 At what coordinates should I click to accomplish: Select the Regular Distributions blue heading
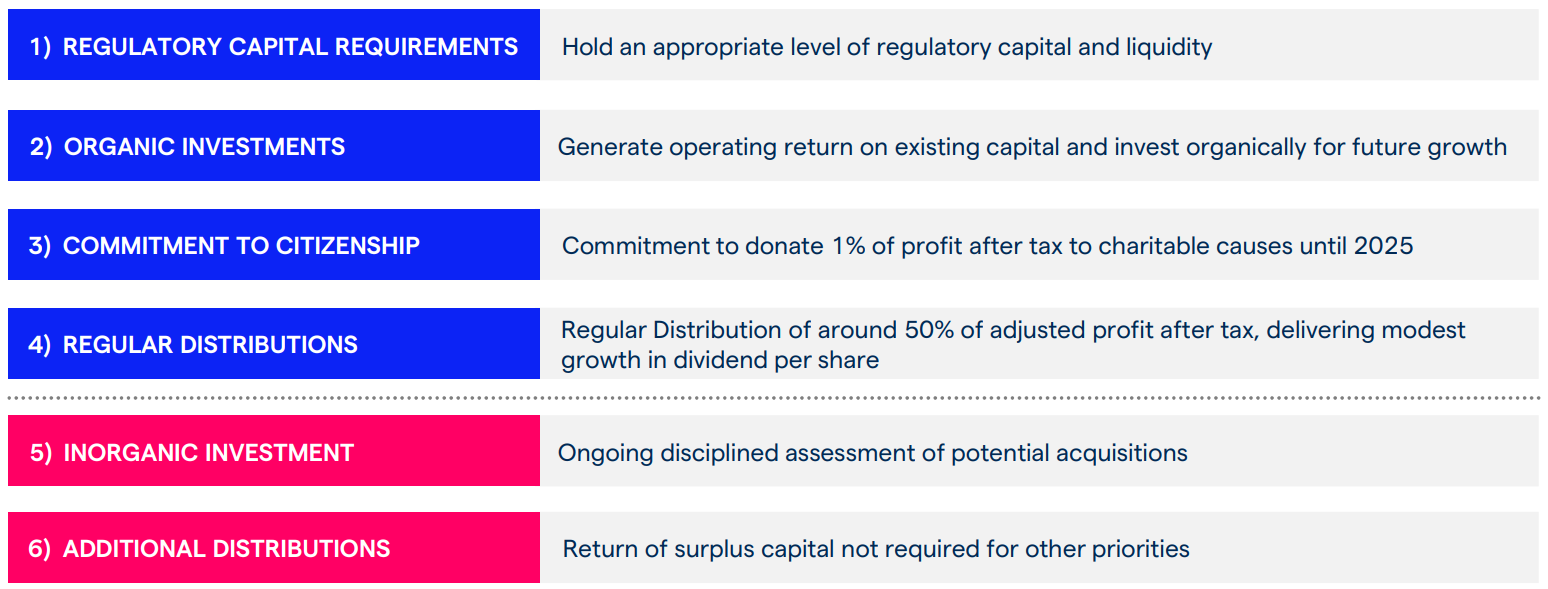point(274,344)
